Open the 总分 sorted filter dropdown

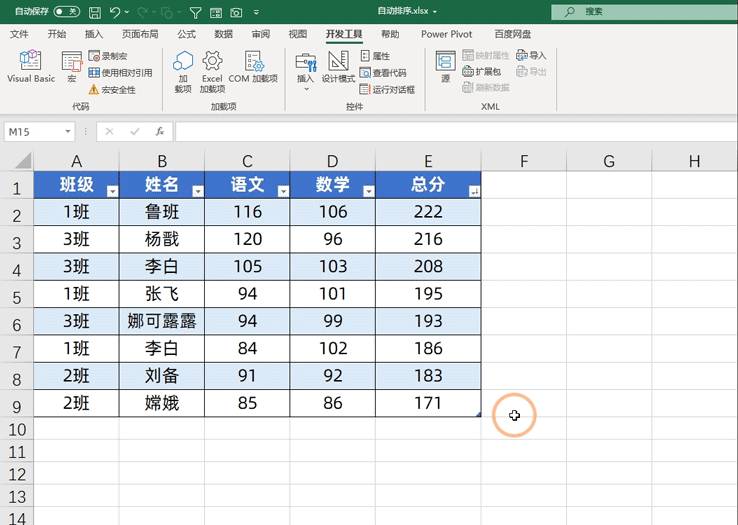click(474, 191)
